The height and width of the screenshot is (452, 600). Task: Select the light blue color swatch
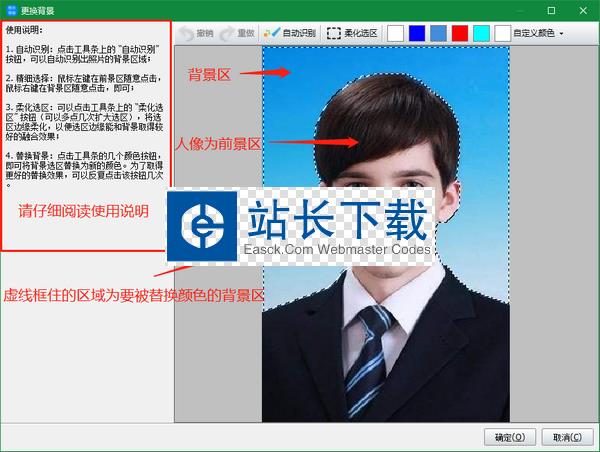click(438, 33)
